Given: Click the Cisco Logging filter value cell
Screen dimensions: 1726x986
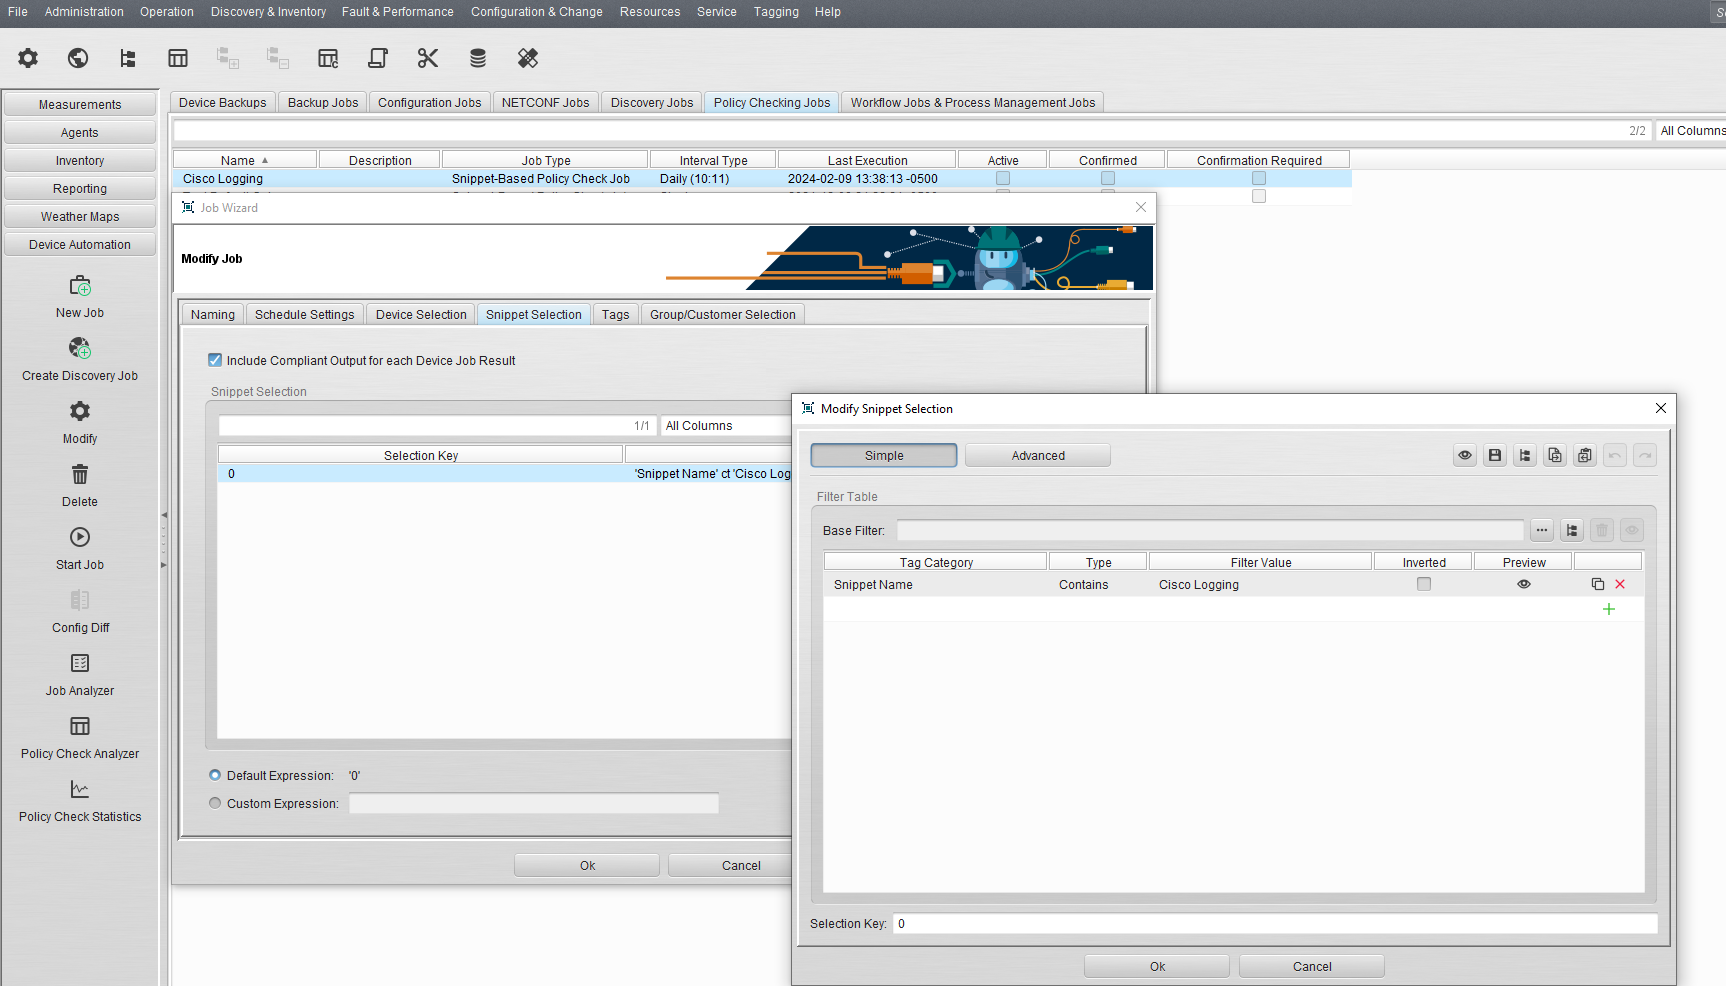Looking at the screenshot, I should click(x=1260, y=585).
